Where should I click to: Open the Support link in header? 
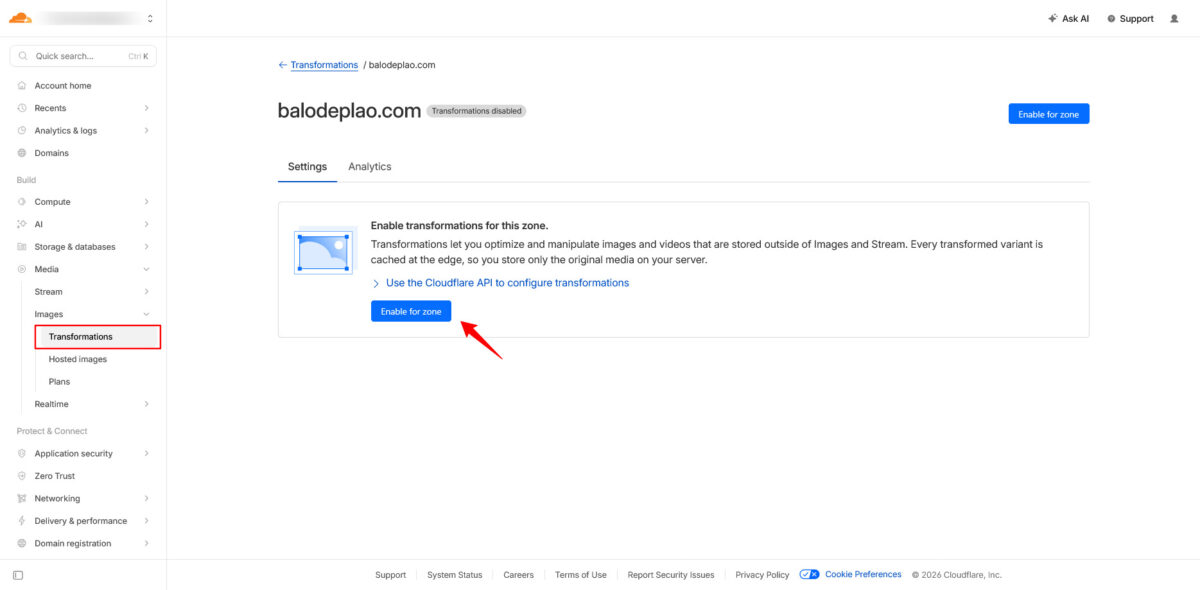[x=1130, y=18]
